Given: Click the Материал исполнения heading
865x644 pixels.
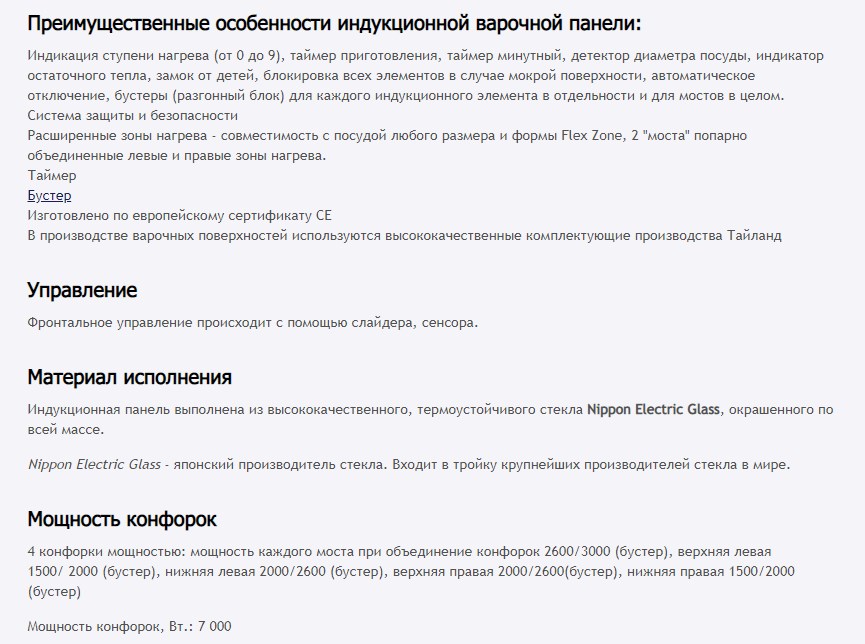Looking at the screenshot, I should [129, 377].
